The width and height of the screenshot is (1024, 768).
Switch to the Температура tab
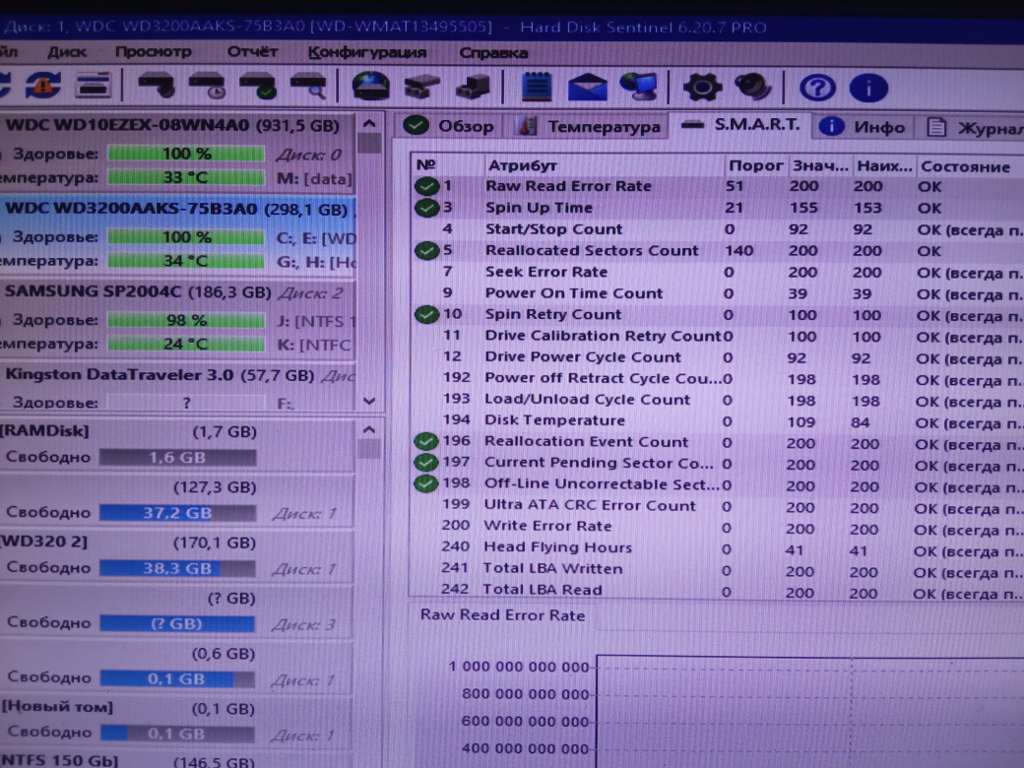click(x=588, y=126)
